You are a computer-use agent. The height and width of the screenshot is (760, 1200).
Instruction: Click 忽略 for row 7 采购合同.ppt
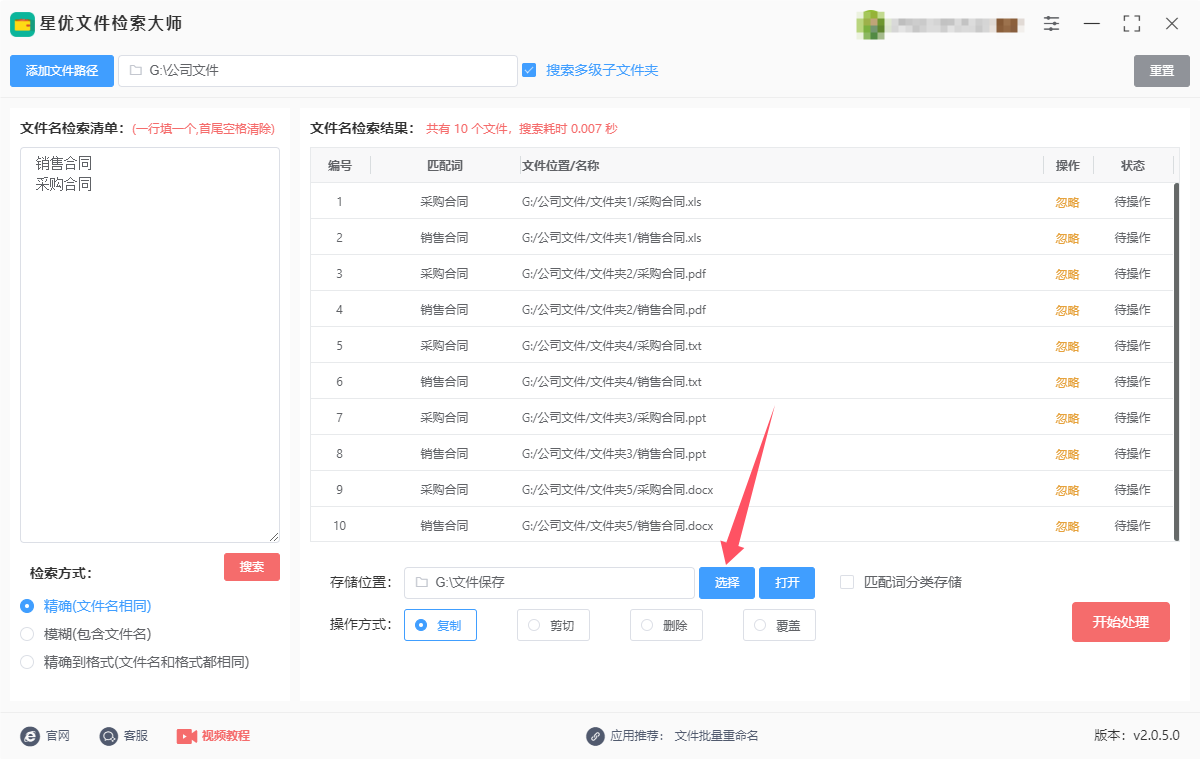pyautogui.click(x=1067, y=418)
